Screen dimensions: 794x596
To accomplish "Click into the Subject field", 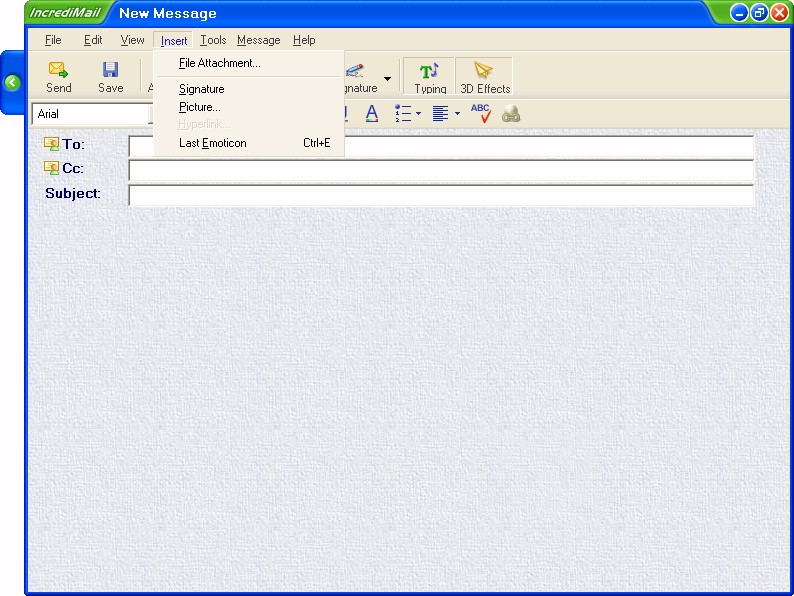I will [x=441, y=195].
